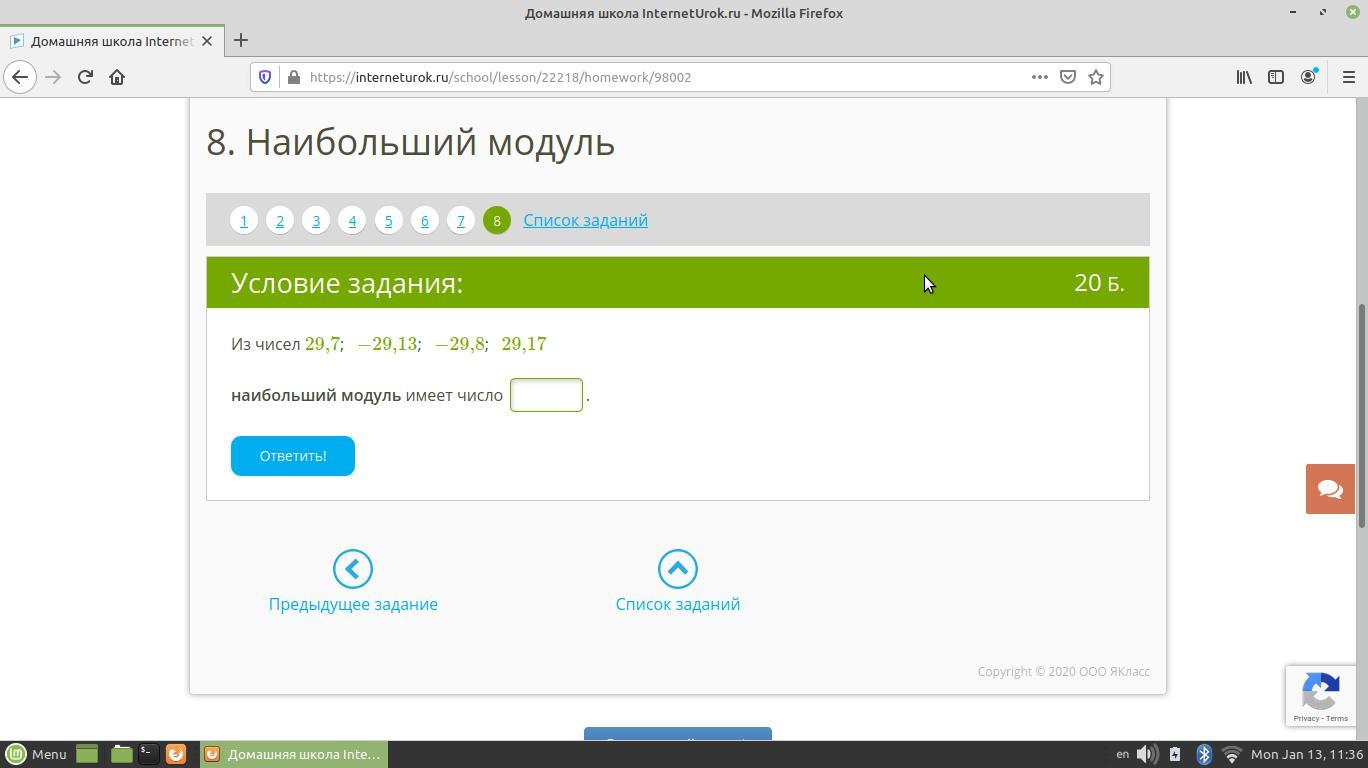
Task: Open the Linux Mint Menu
Action: click(x=36, y=754)
